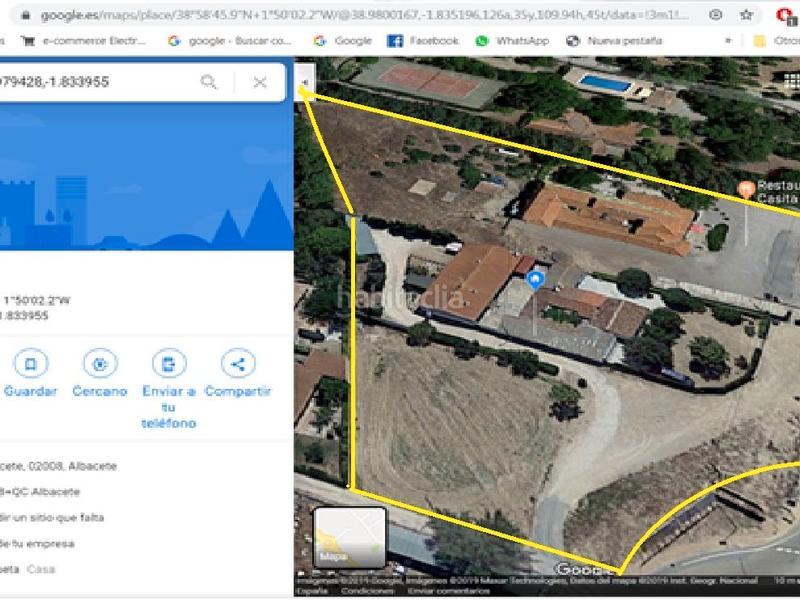
Task: Open Cercano nearby search icon
Action: point(99,364)
